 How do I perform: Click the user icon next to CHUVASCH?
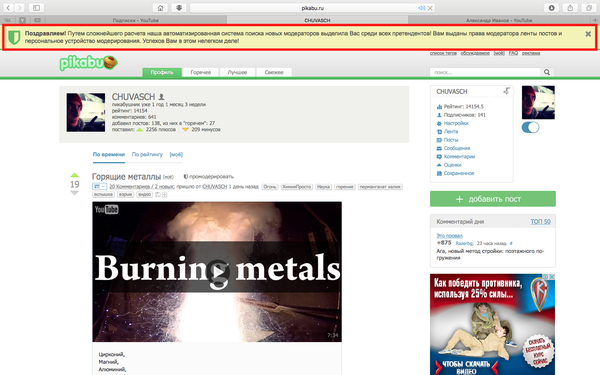(161, 97)
